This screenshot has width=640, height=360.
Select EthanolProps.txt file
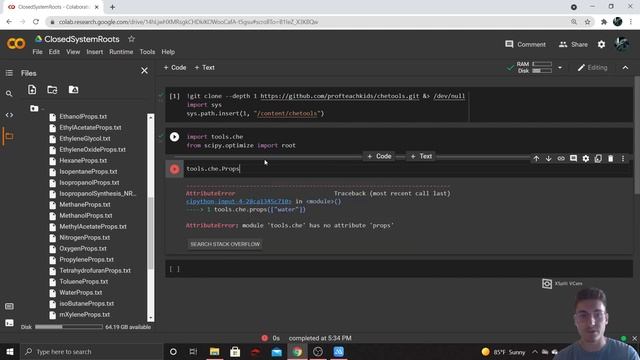tap(83, 116)
